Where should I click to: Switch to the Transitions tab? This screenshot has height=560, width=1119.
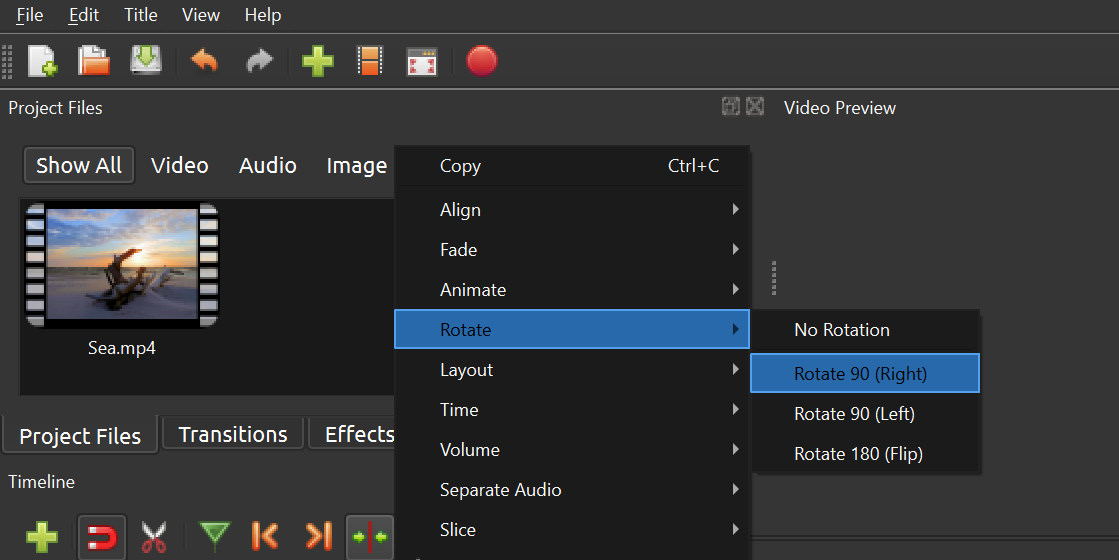233,435
